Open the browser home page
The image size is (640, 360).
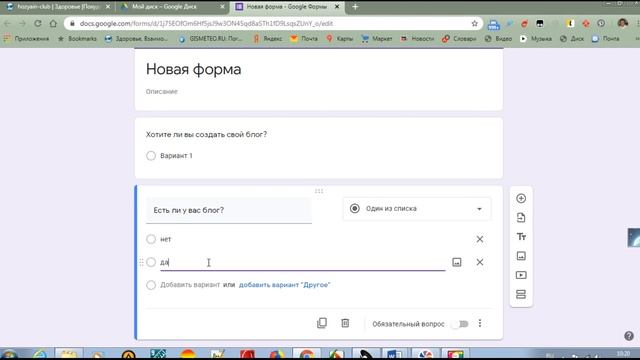[x=53, y=24]
